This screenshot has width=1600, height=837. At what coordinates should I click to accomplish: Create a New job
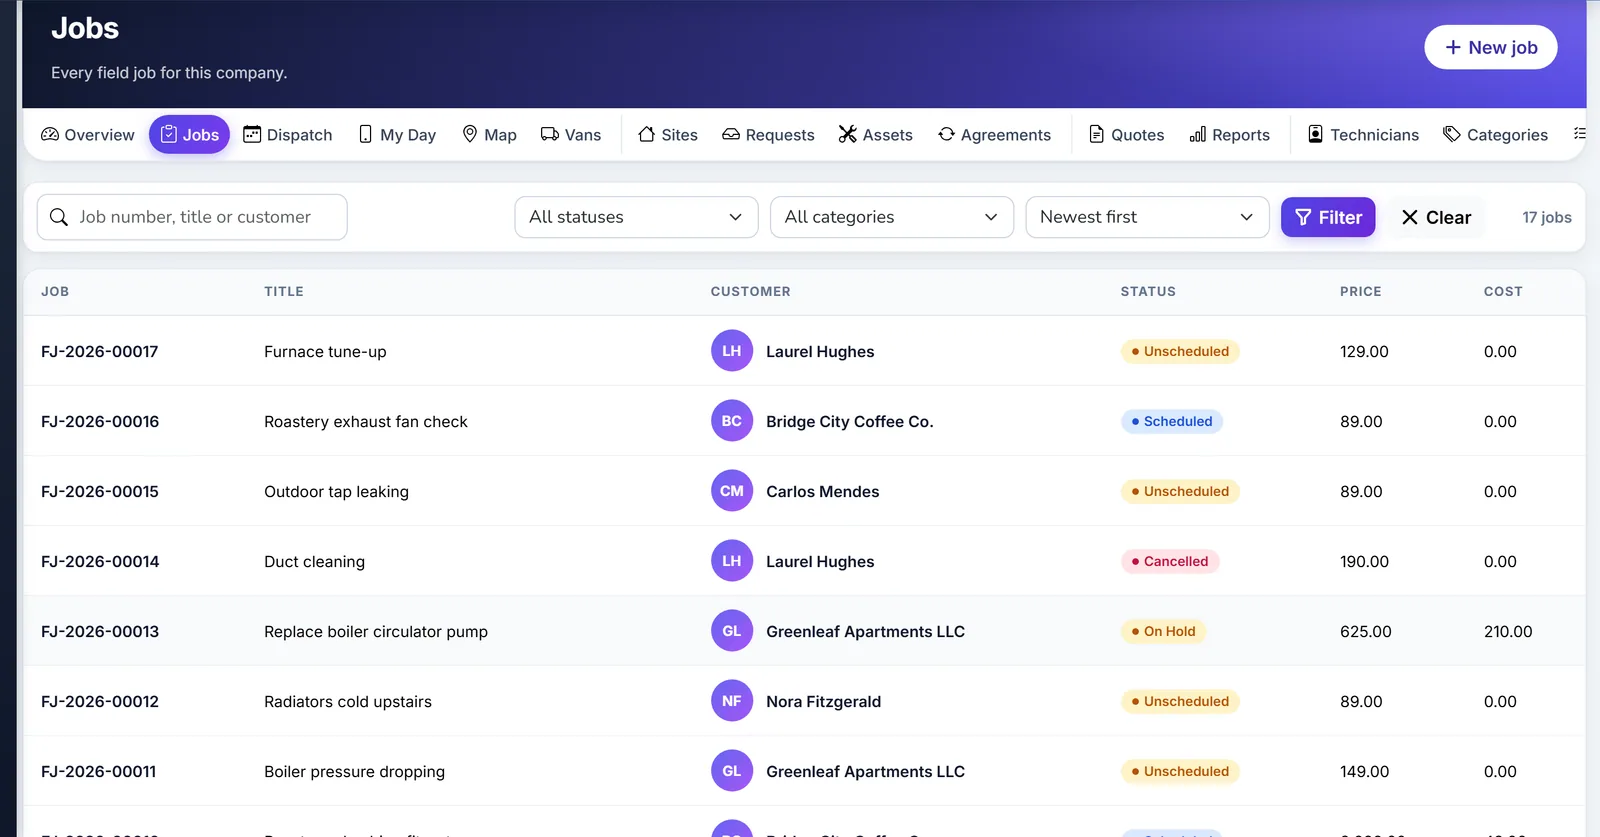click(x=1491, y=47)
